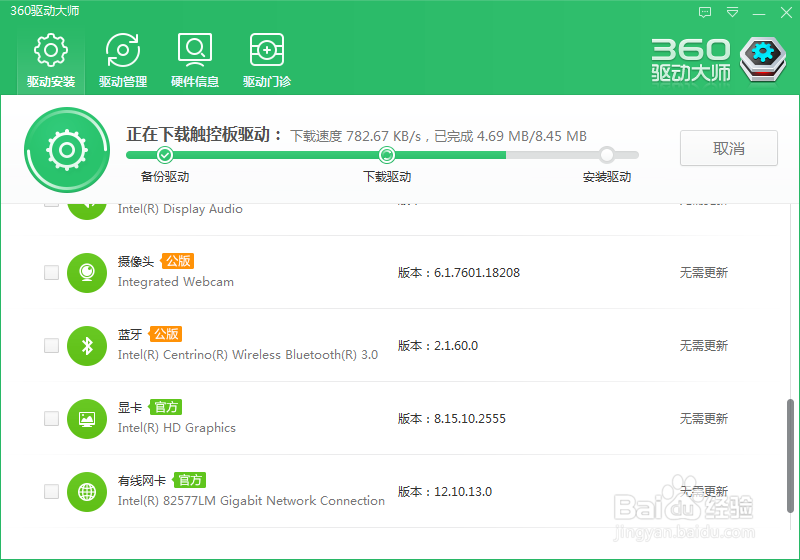Click the 下载驱动 step marker
Image resolution: width=800 pixels, height=560 pixels.
click(x=387, y=155)
